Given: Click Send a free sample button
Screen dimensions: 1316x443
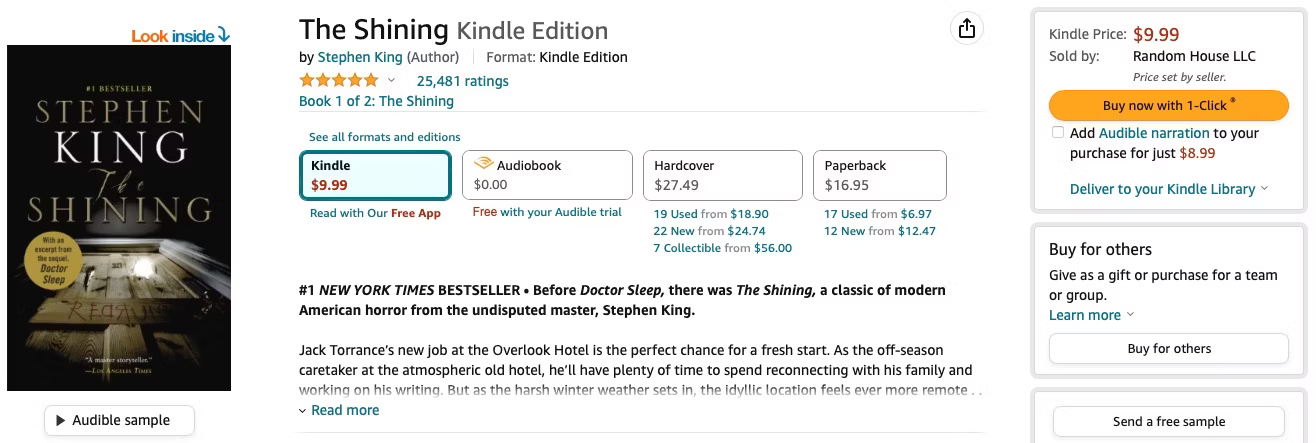Looking at the screenshot, I should point(1168,421).
